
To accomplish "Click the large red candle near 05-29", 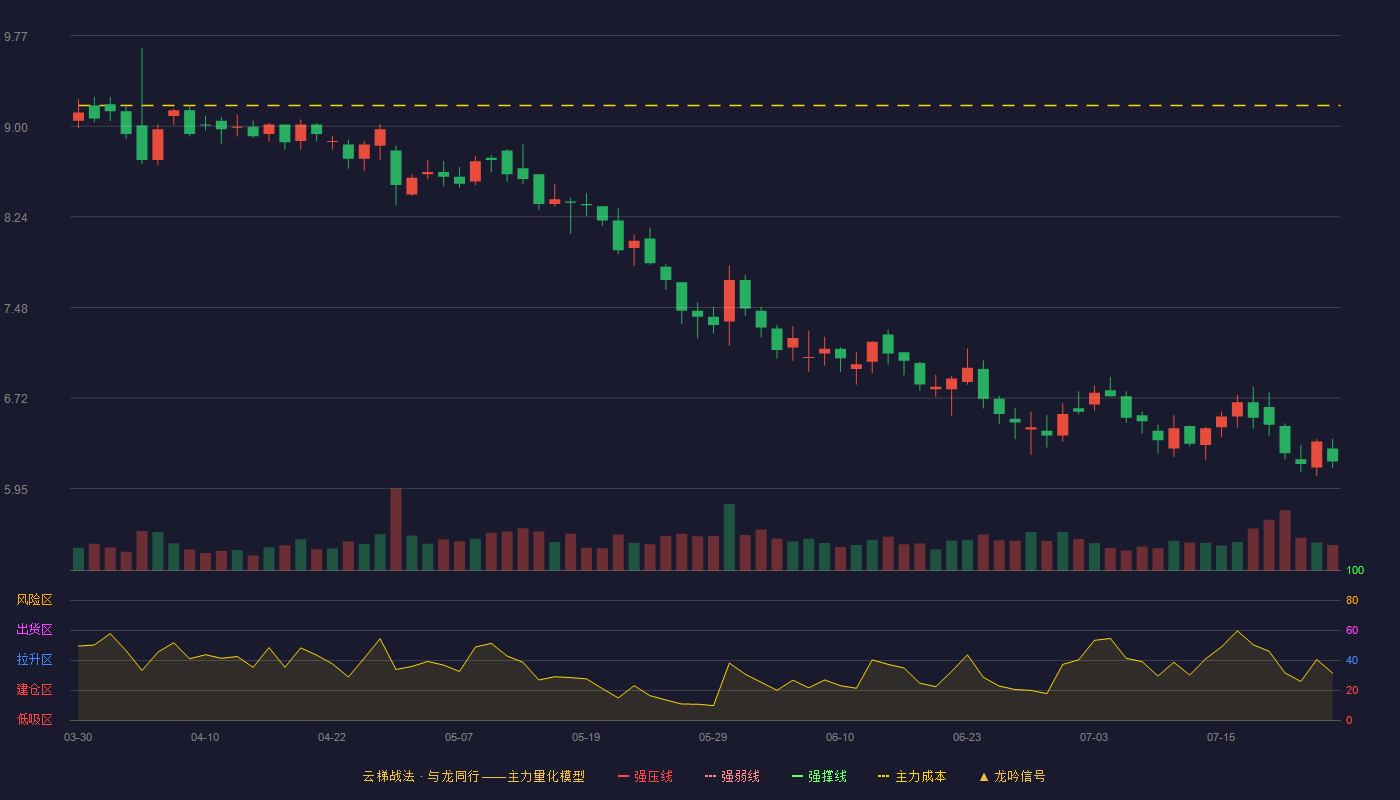I will point(729,300).
